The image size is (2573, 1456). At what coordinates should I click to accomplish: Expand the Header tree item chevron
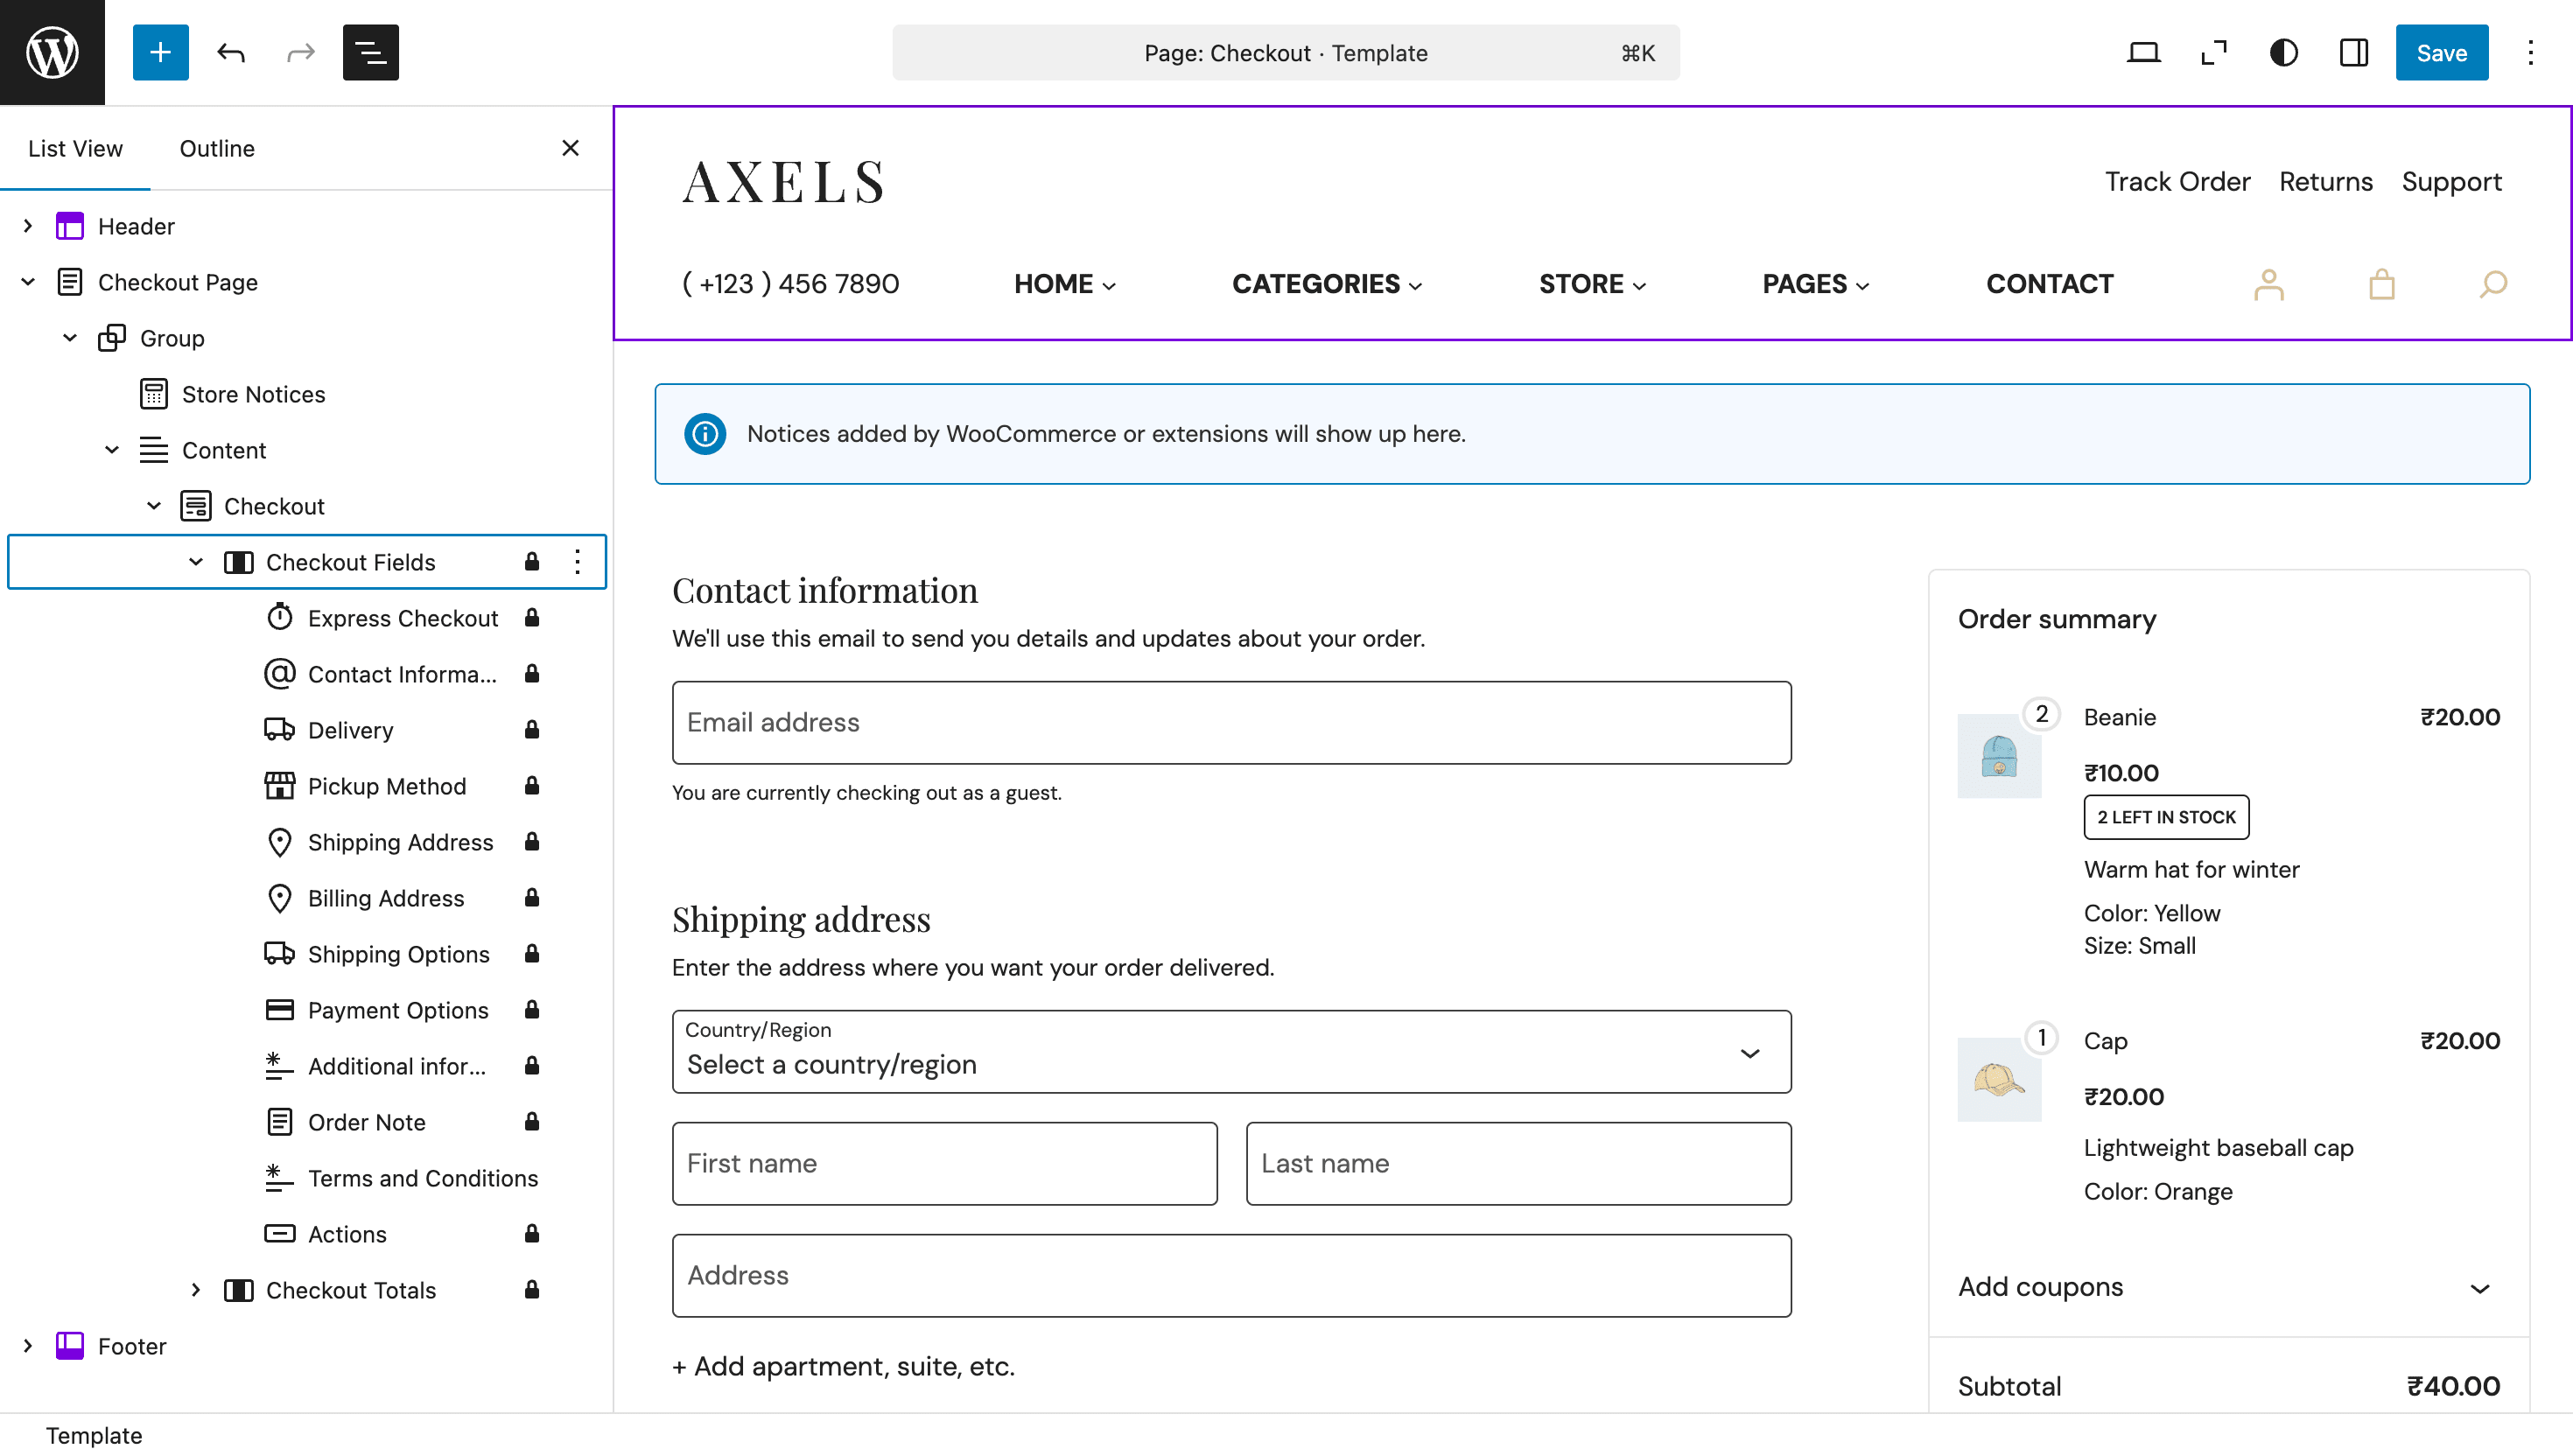28,226
